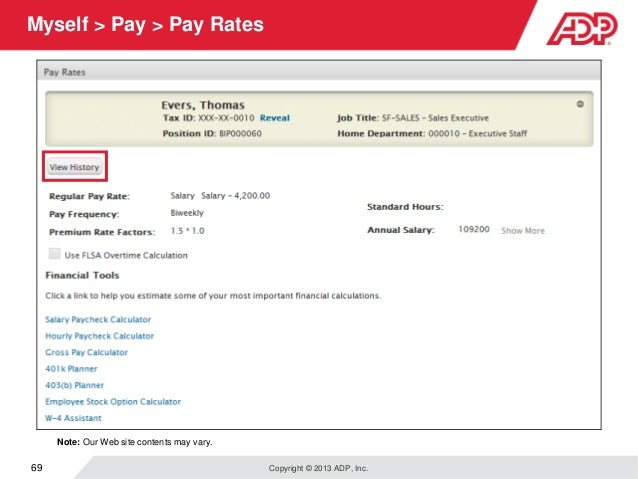638x479 pixels.
Task: Open the Salary Paycheck Calculator link
Action: coord(98,319)
